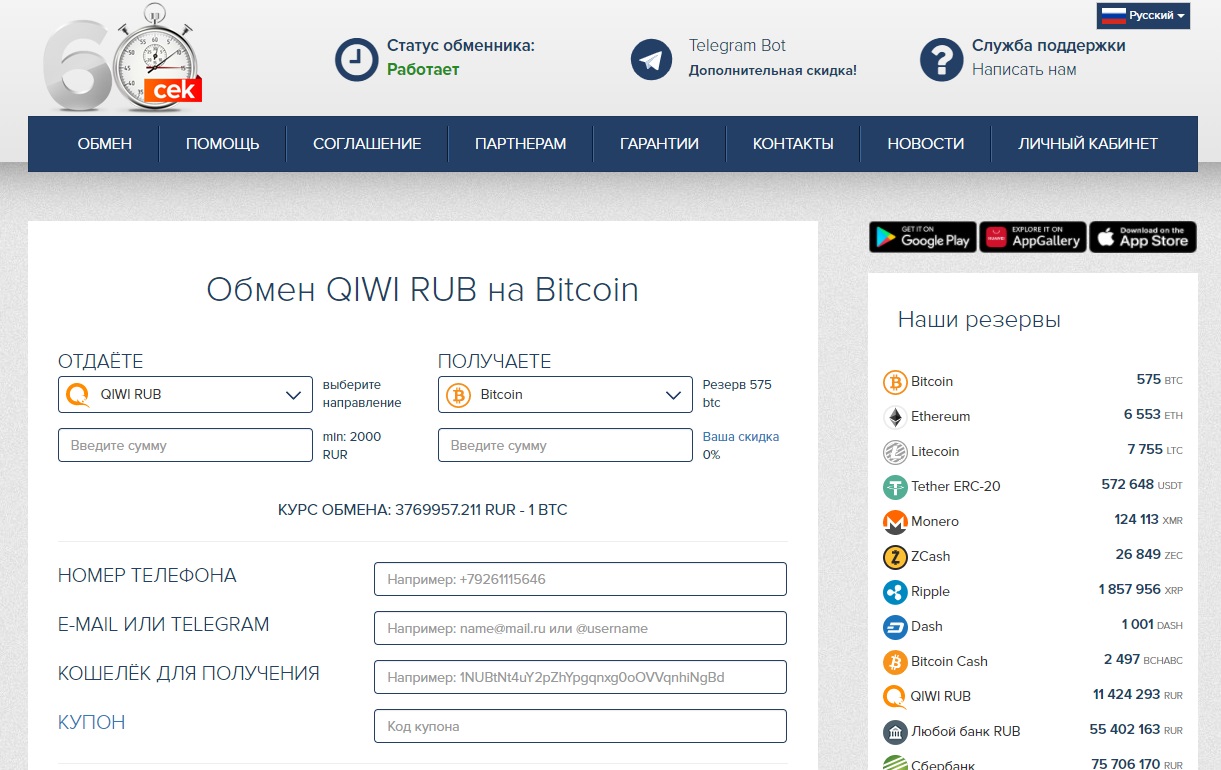Screen dimensions: 1221x770
Task: Click the Ripple reserve row text
Action: 930,592
